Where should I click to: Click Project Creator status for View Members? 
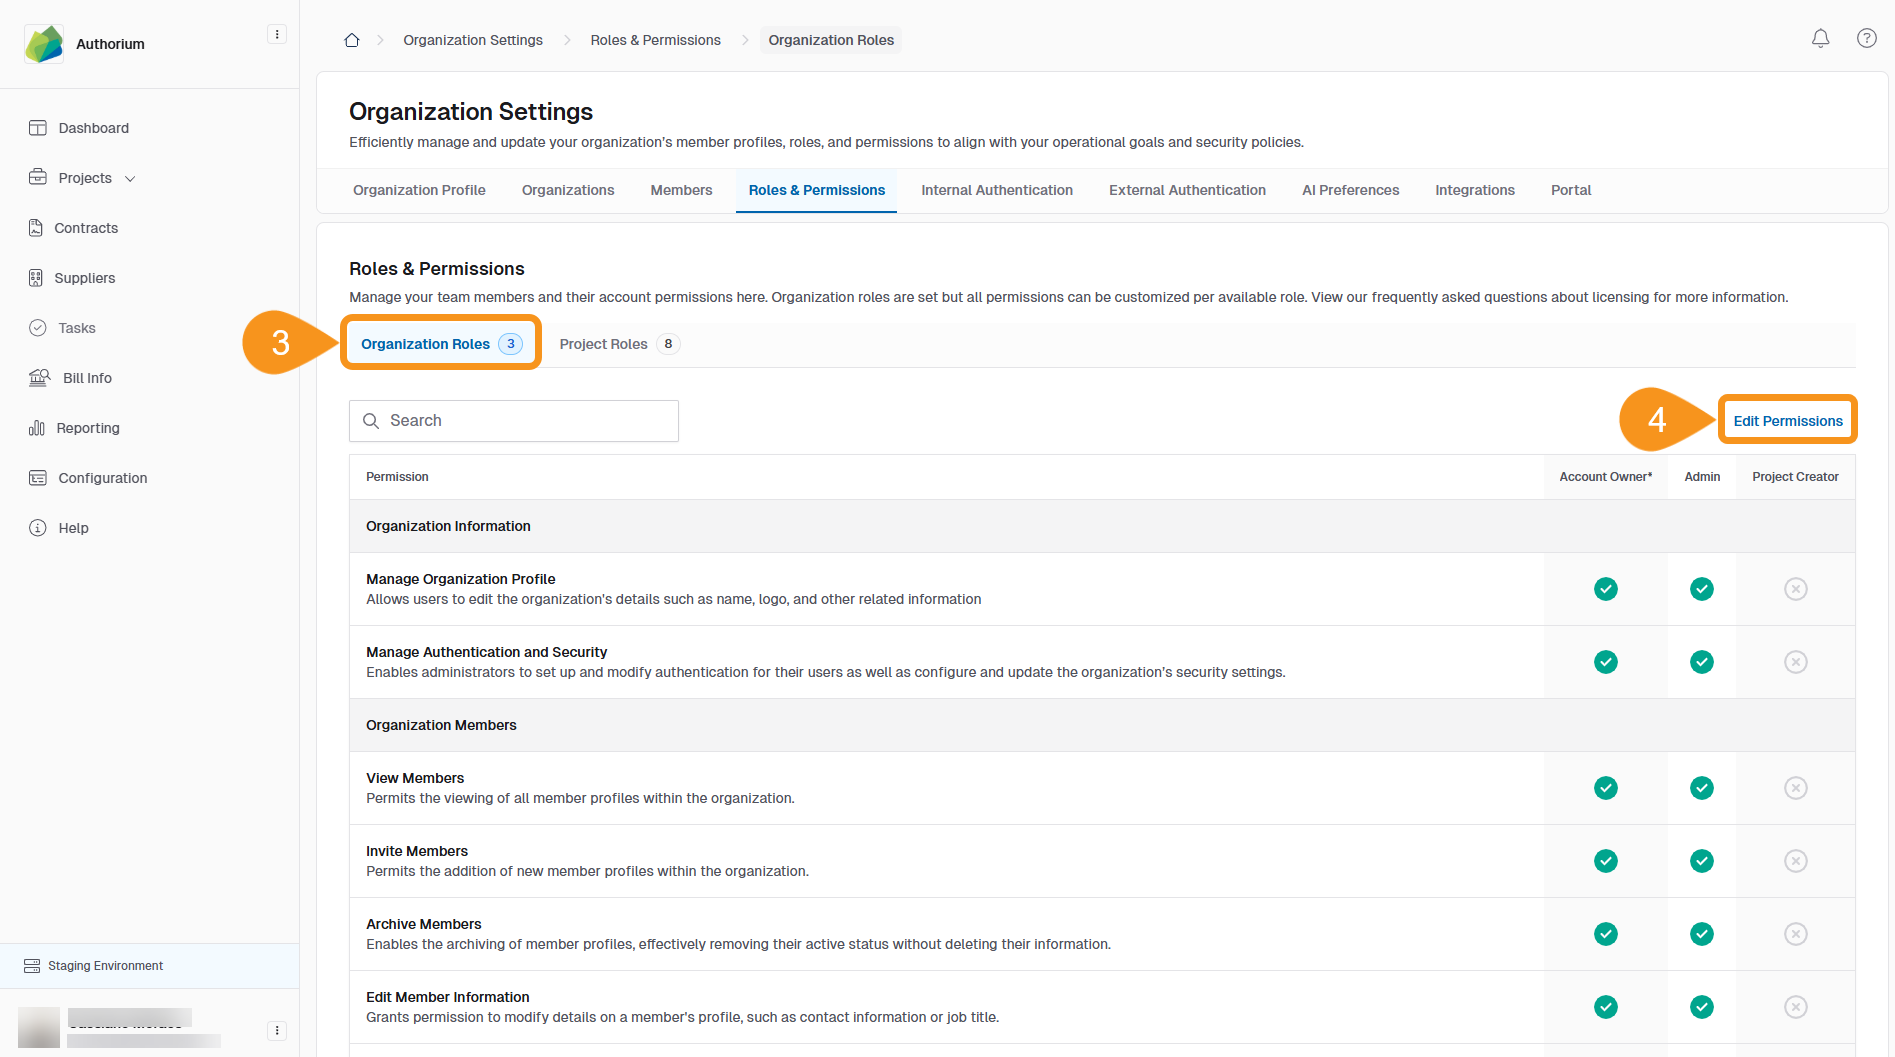point(1795,788)
